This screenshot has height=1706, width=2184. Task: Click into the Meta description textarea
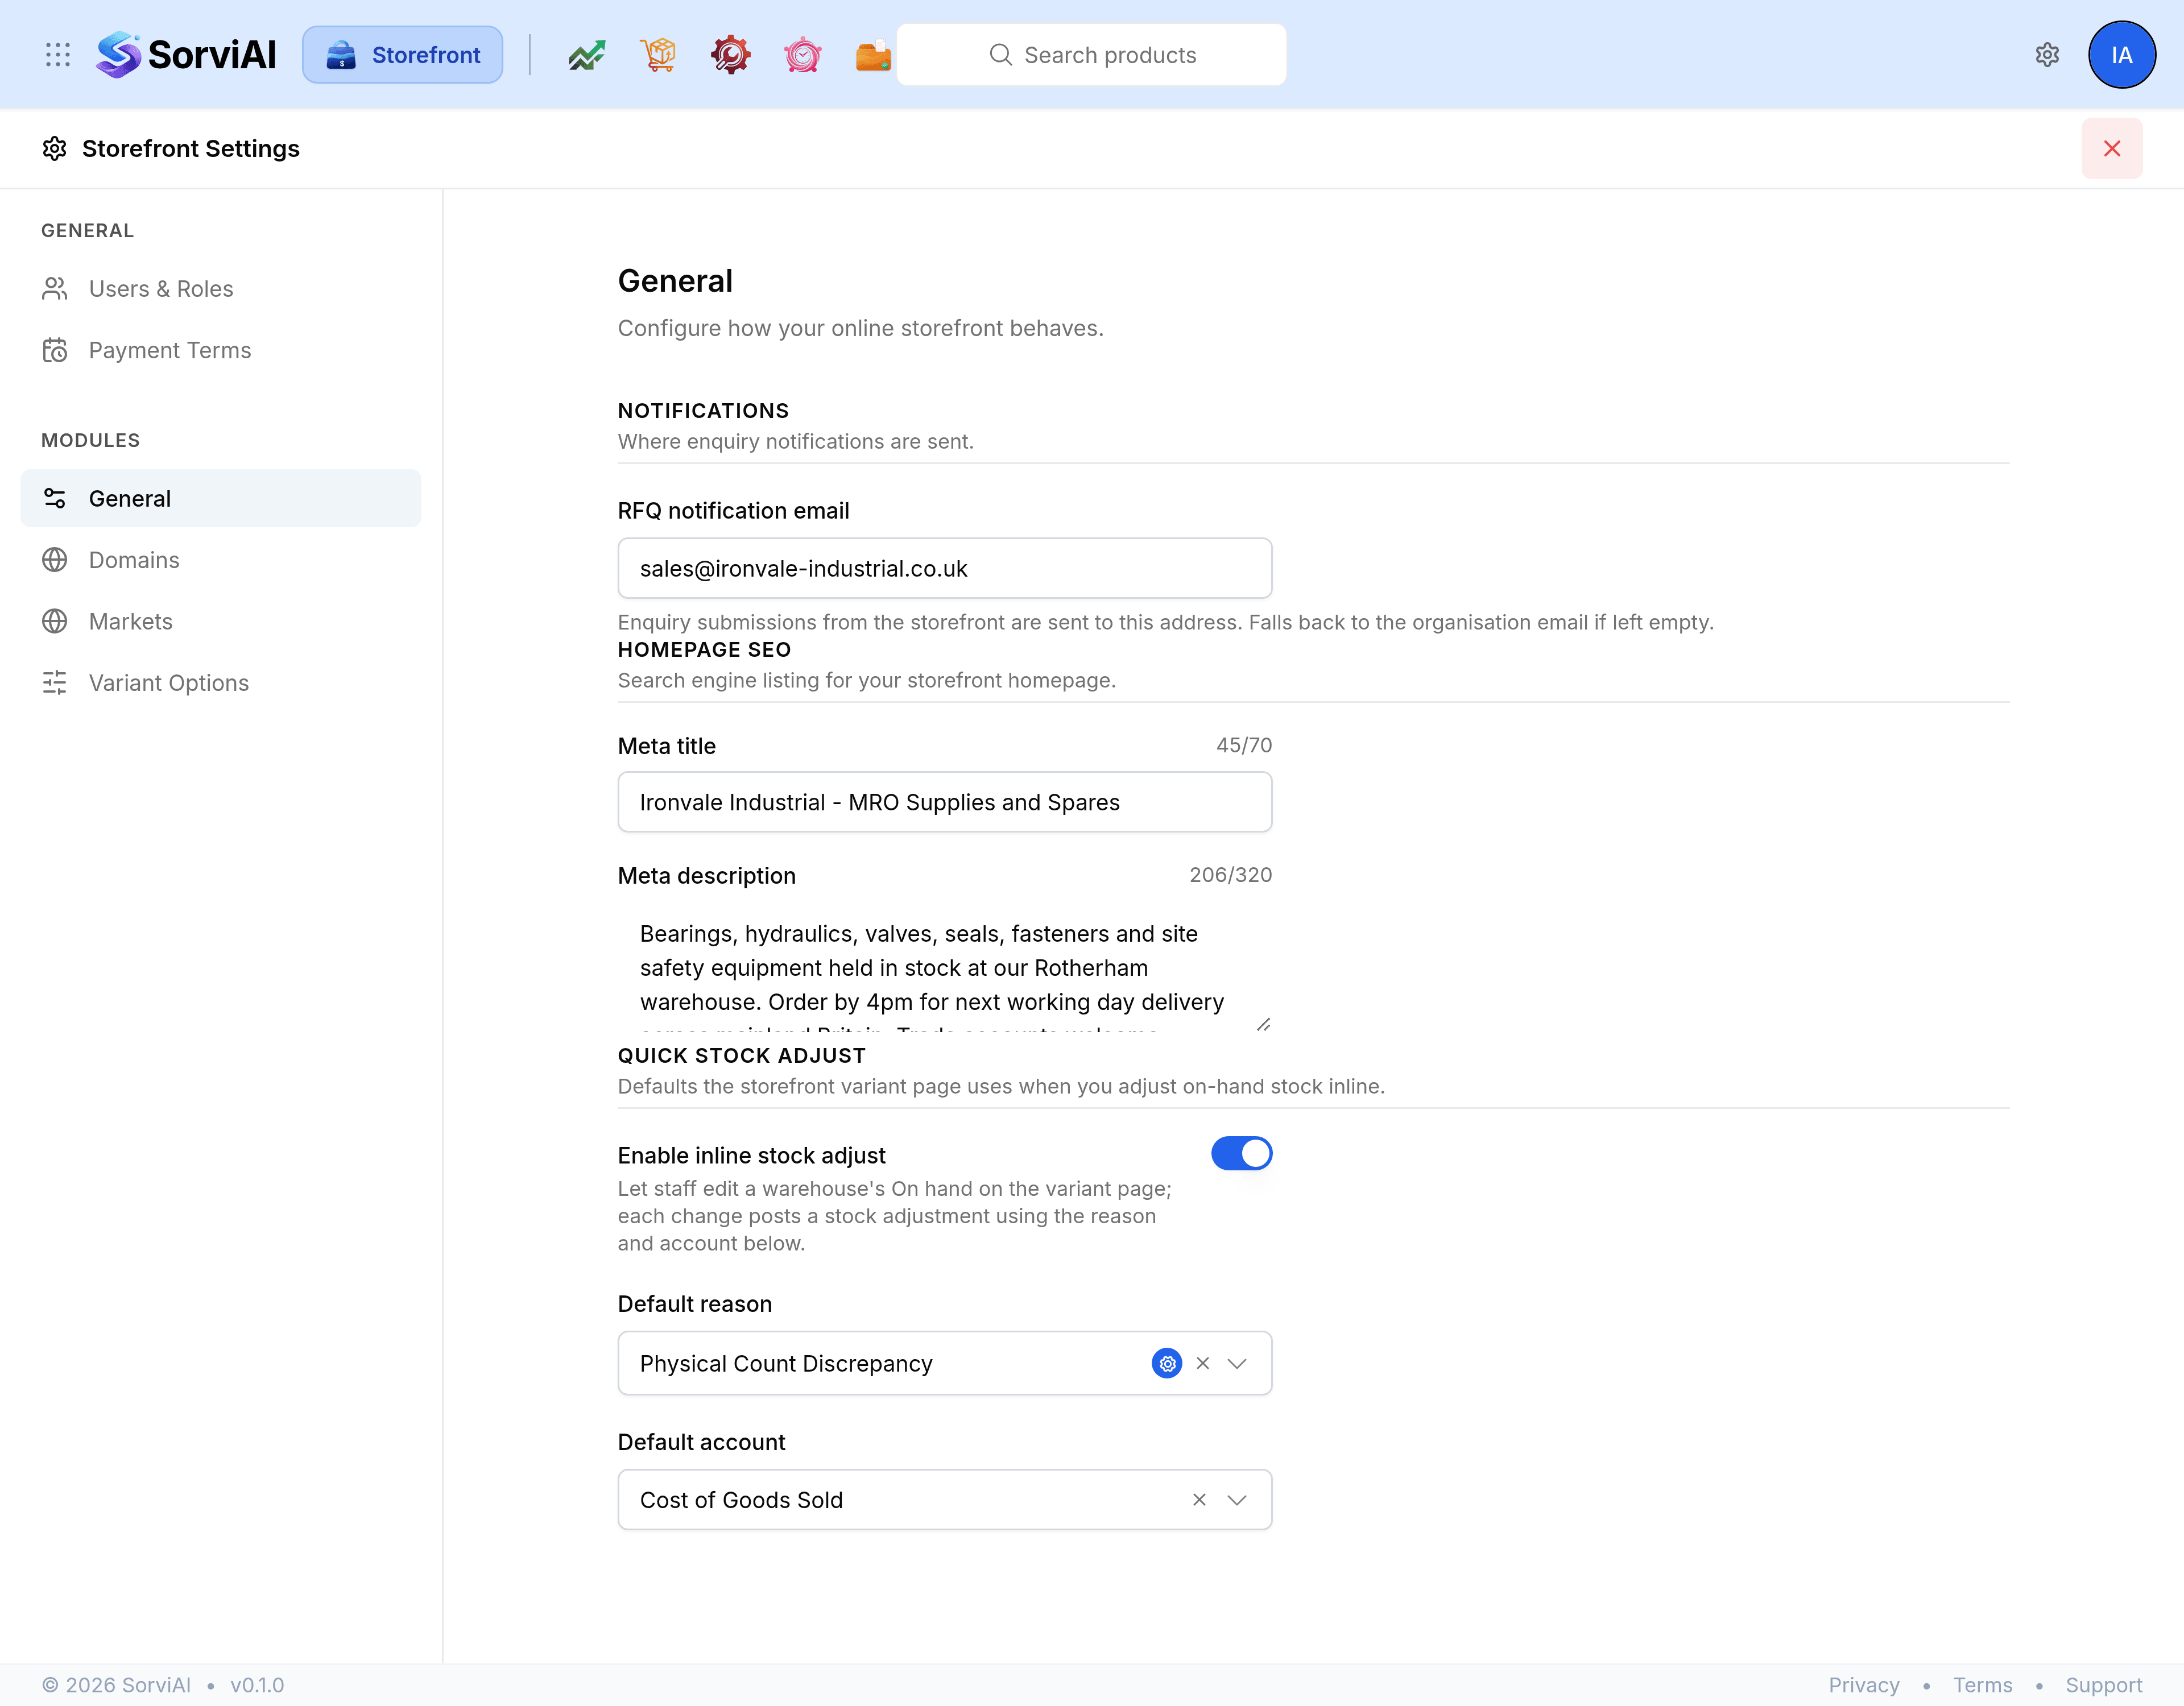point(945,967)
